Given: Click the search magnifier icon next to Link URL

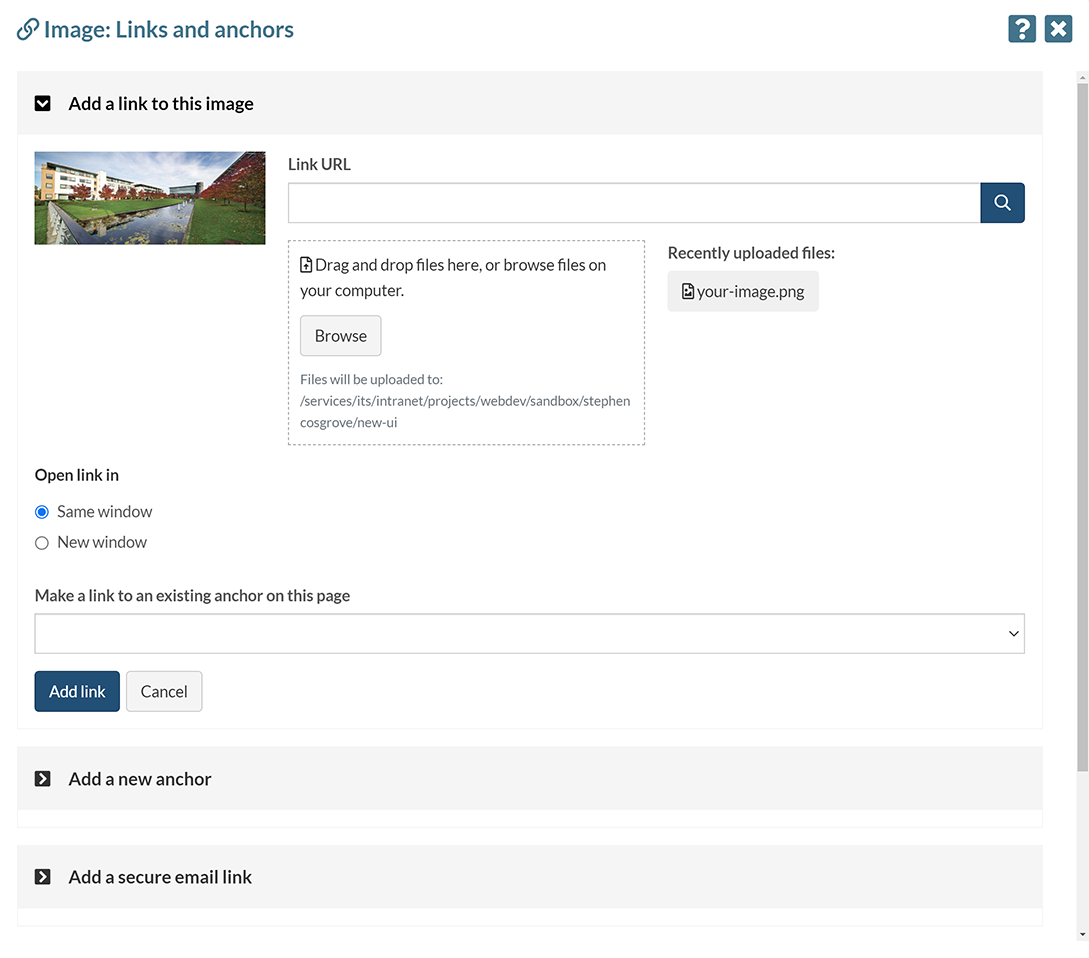Looking at the screenshot, I should tap(1002, 203).
